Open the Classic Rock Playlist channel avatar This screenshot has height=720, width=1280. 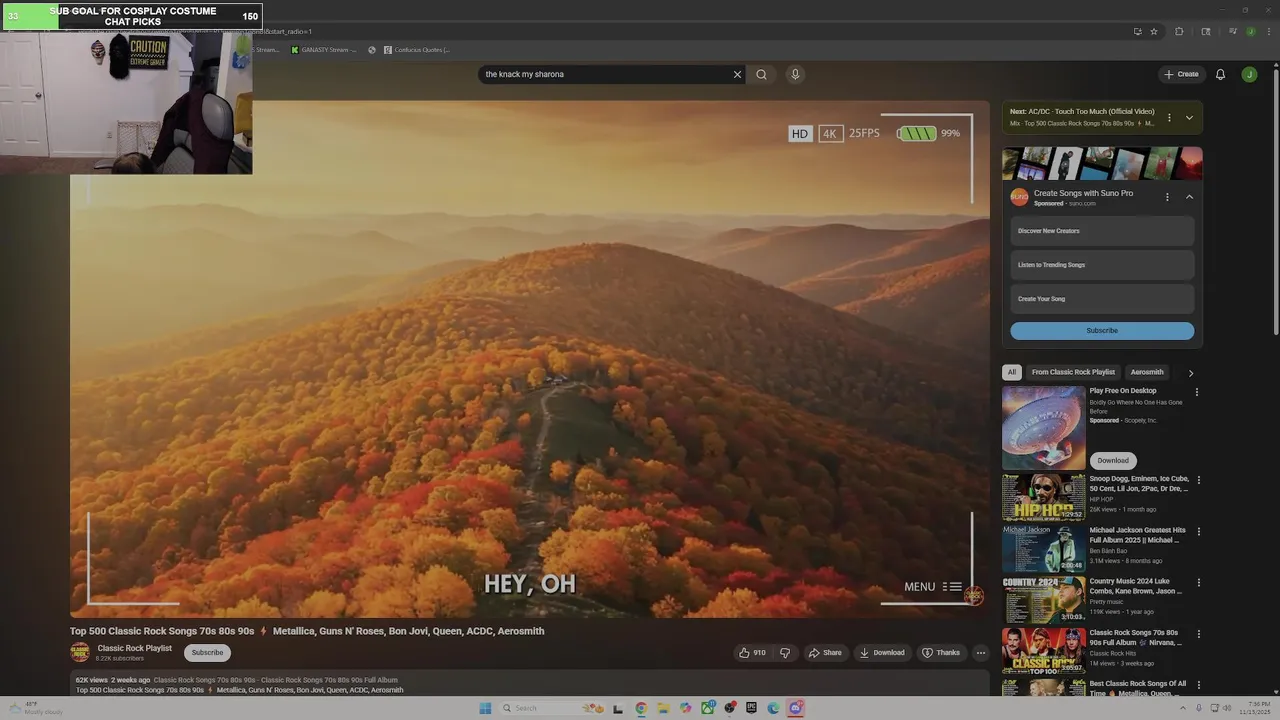coord(80,652)
